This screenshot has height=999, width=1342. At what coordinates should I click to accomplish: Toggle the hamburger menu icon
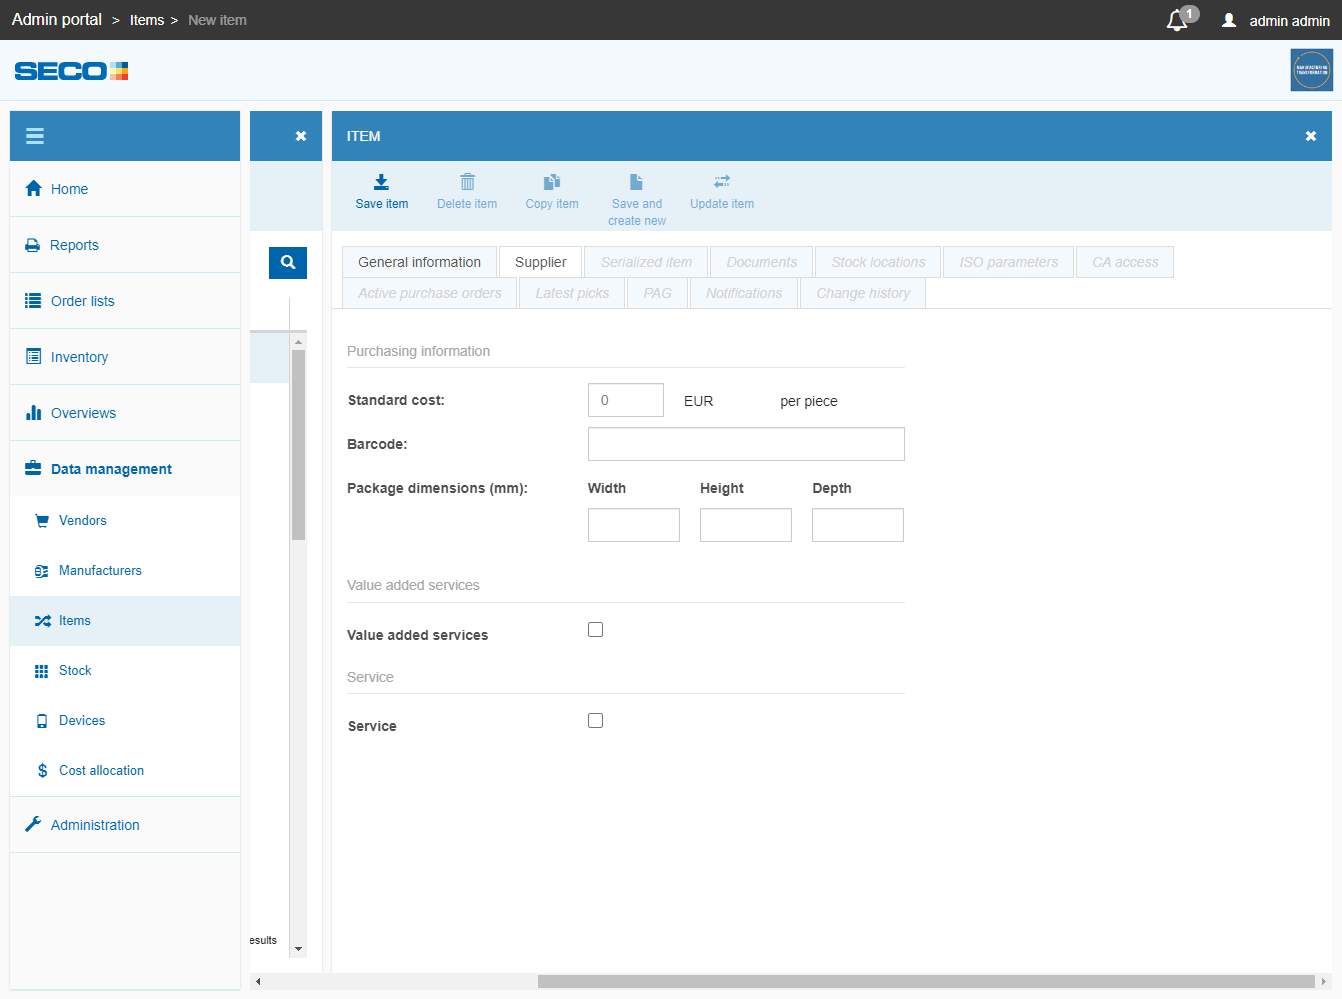(35, 136)
